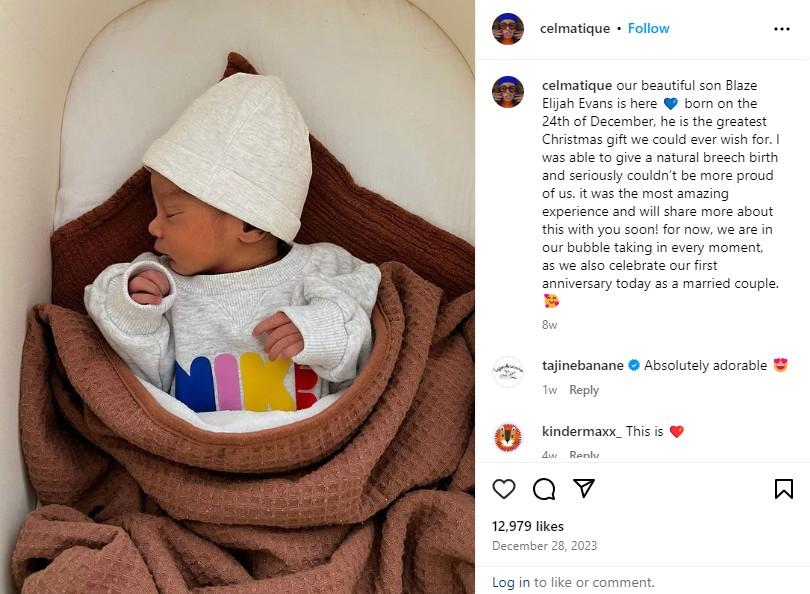Open the three-dot more options menu
Image resolution: width=810 pixels, height=594 pixels.
[782, 29]
